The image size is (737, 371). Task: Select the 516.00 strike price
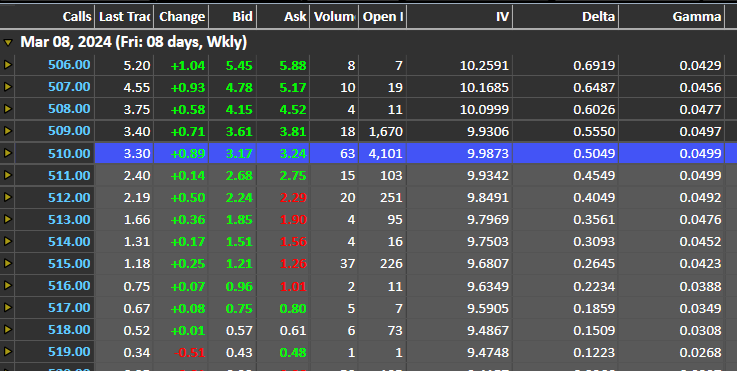click(69, 286)
